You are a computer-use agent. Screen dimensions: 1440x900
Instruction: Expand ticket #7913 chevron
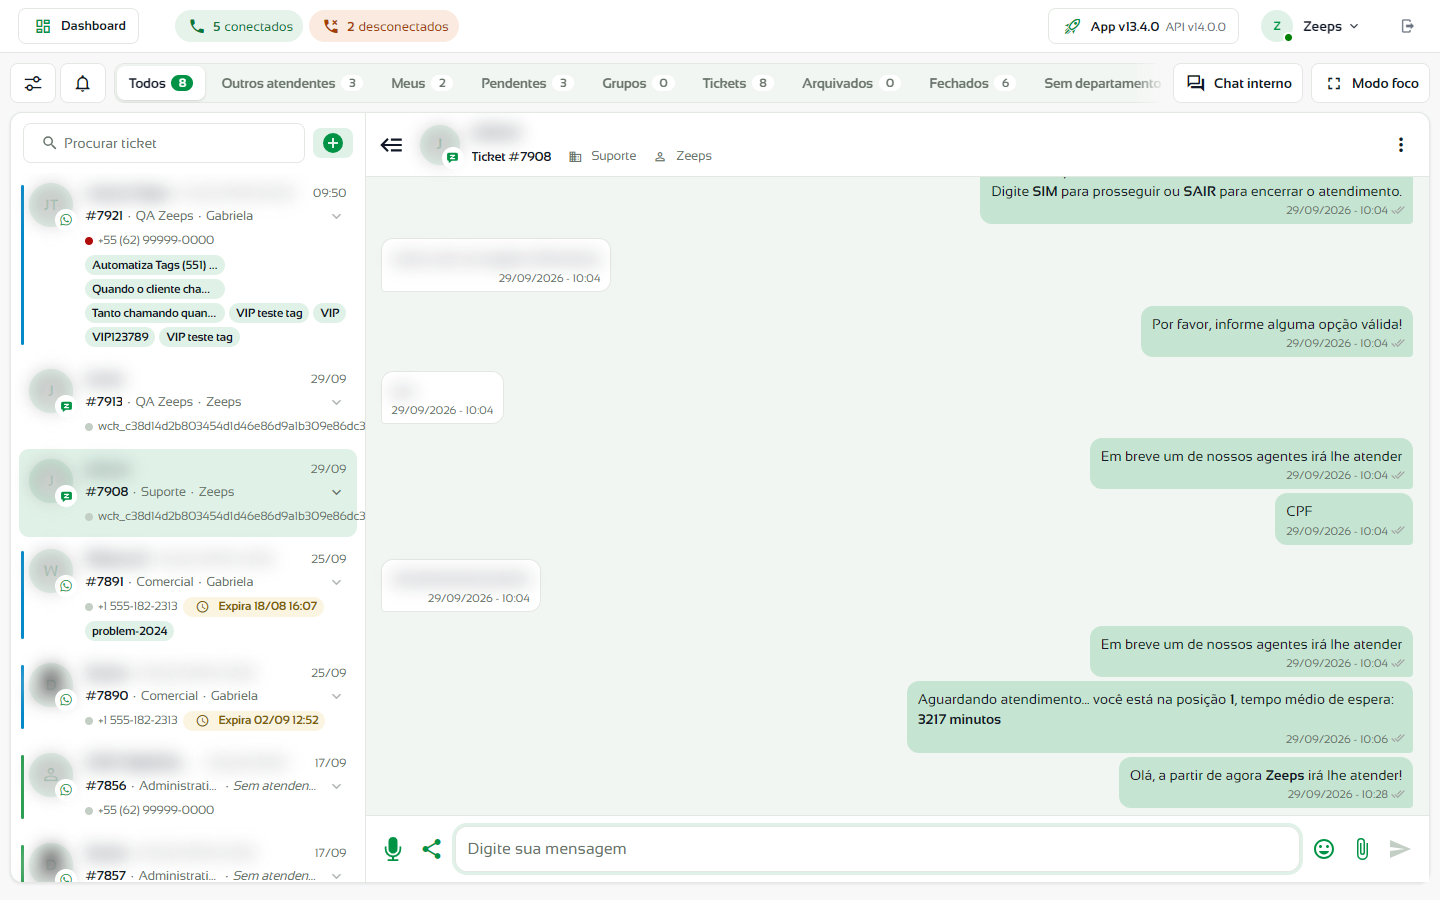(x=337, y=402)
